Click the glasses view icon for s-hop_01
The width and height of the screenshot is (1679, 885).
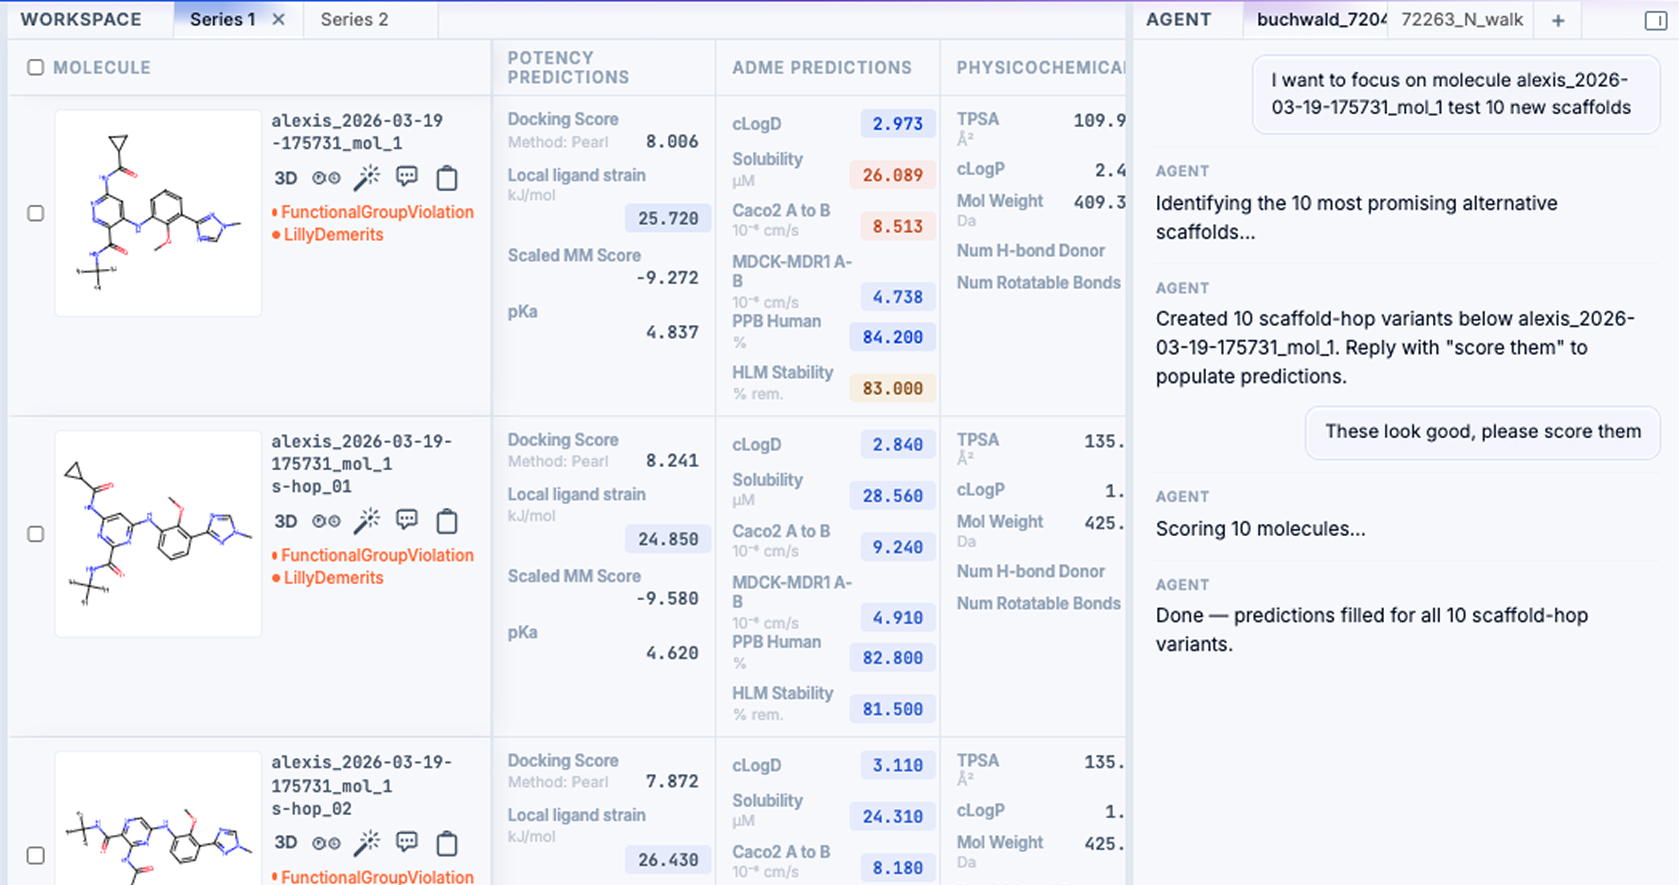click(x=326, y=521)
